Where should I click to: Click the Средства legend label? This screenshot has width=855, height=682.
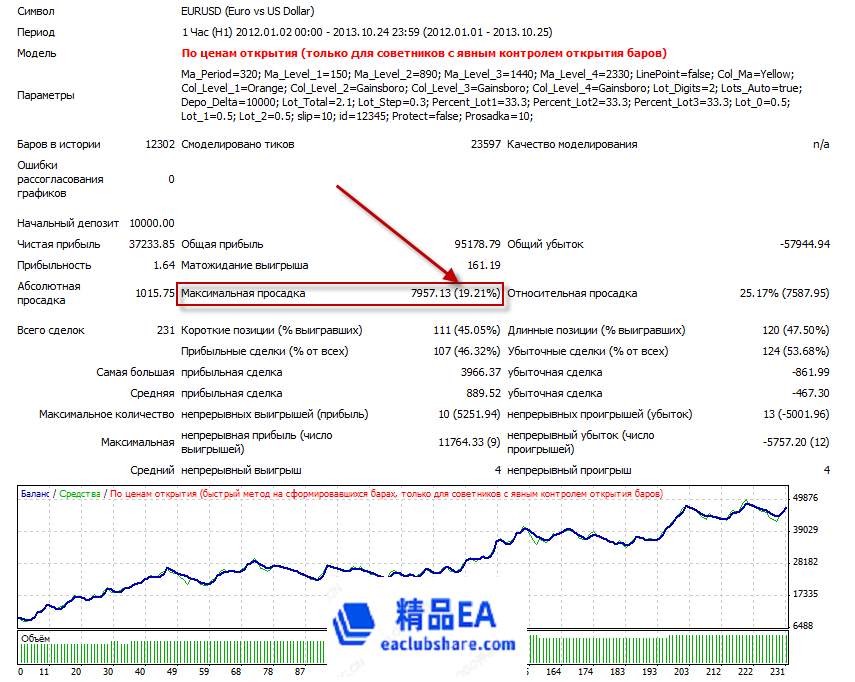point(81,494)
